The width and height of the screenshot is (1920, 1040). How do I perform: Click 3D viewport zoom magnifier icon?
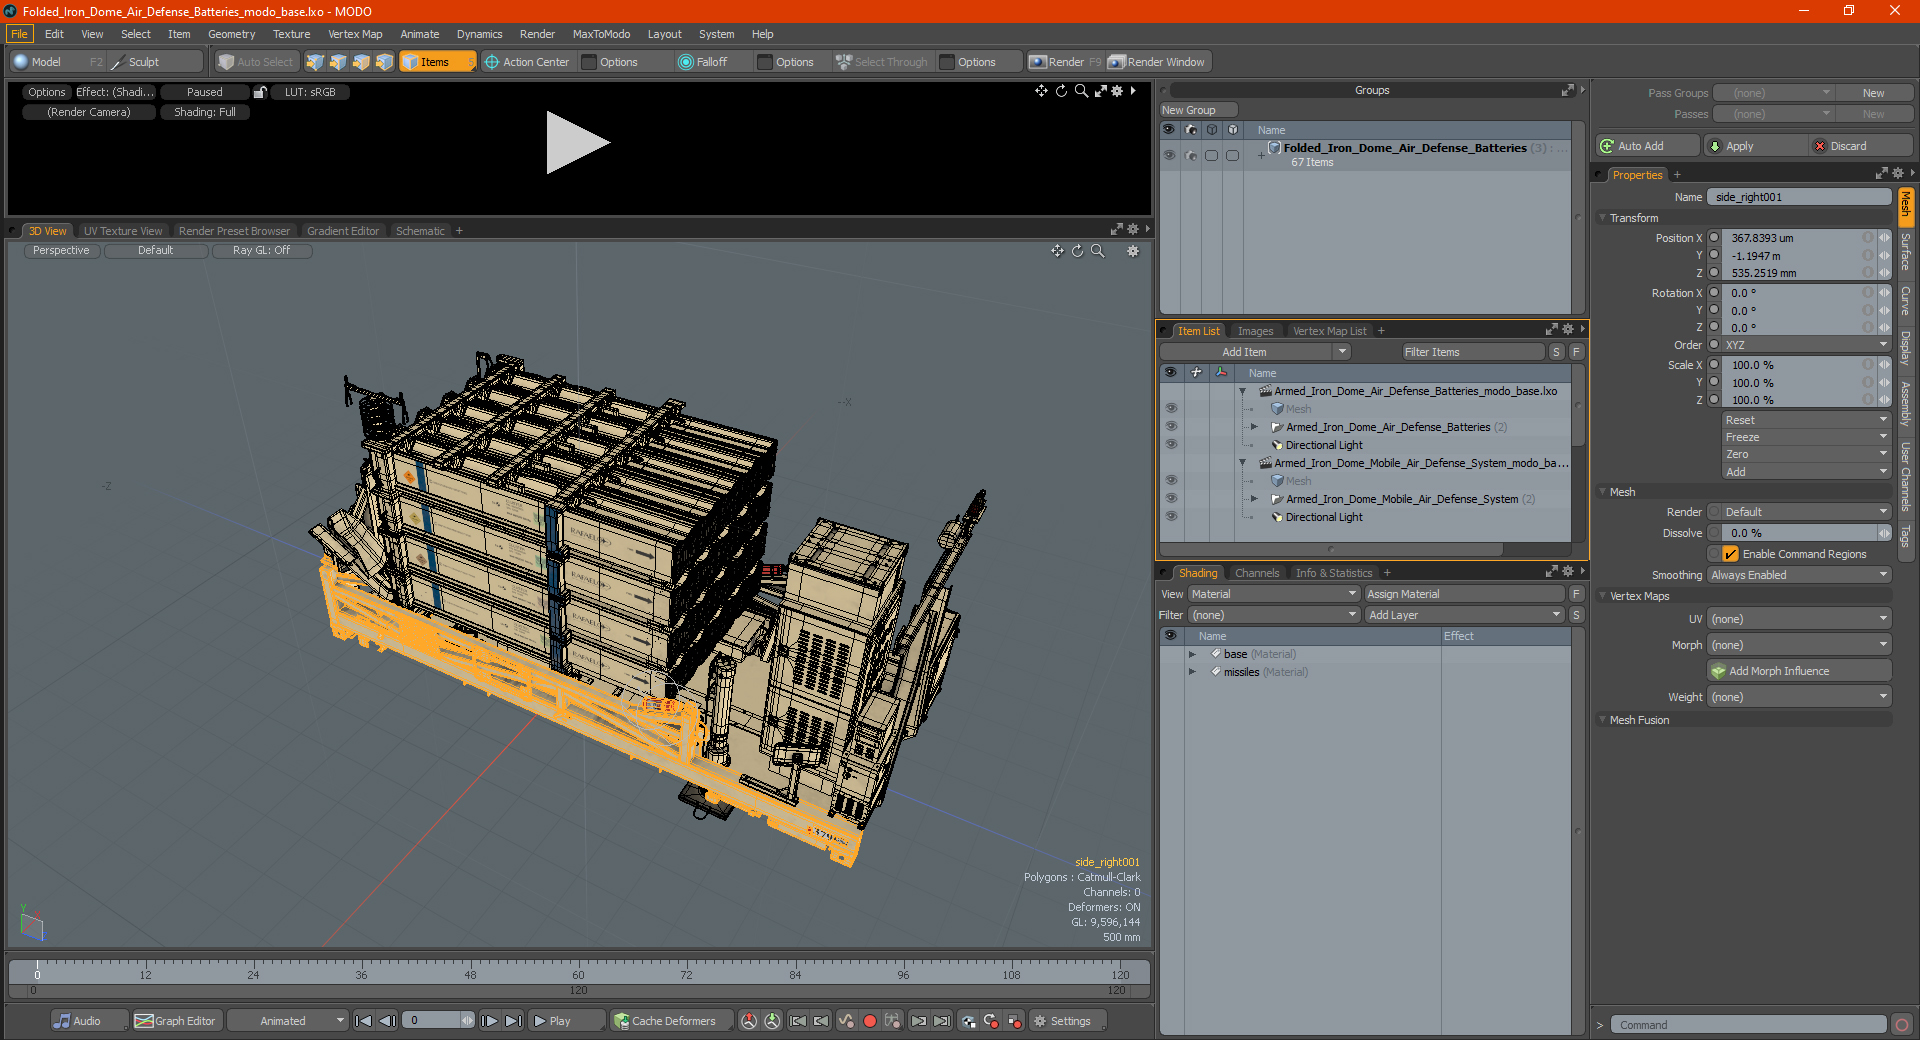click(1098, 251)
